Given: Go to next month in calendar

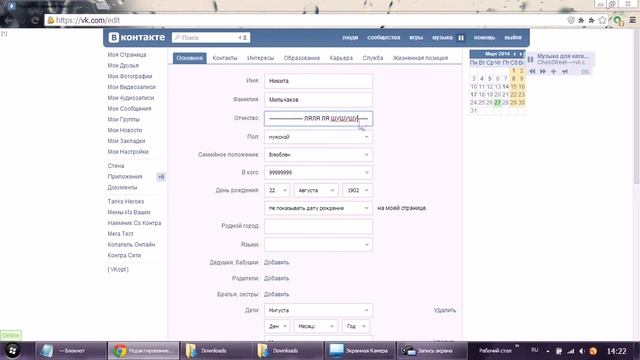Looking at the screenshot, I should tap(520, 54).
